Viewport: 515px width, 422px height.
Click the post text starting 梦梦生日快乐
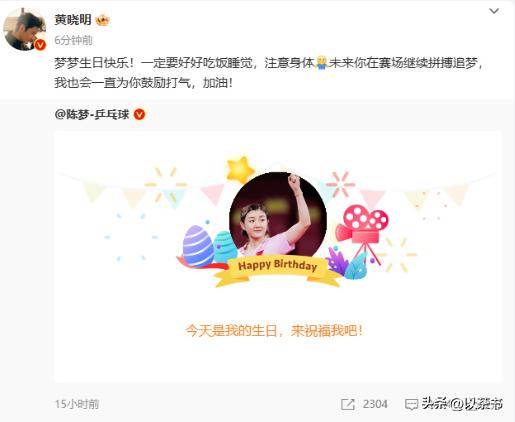[x=268, y=73]
